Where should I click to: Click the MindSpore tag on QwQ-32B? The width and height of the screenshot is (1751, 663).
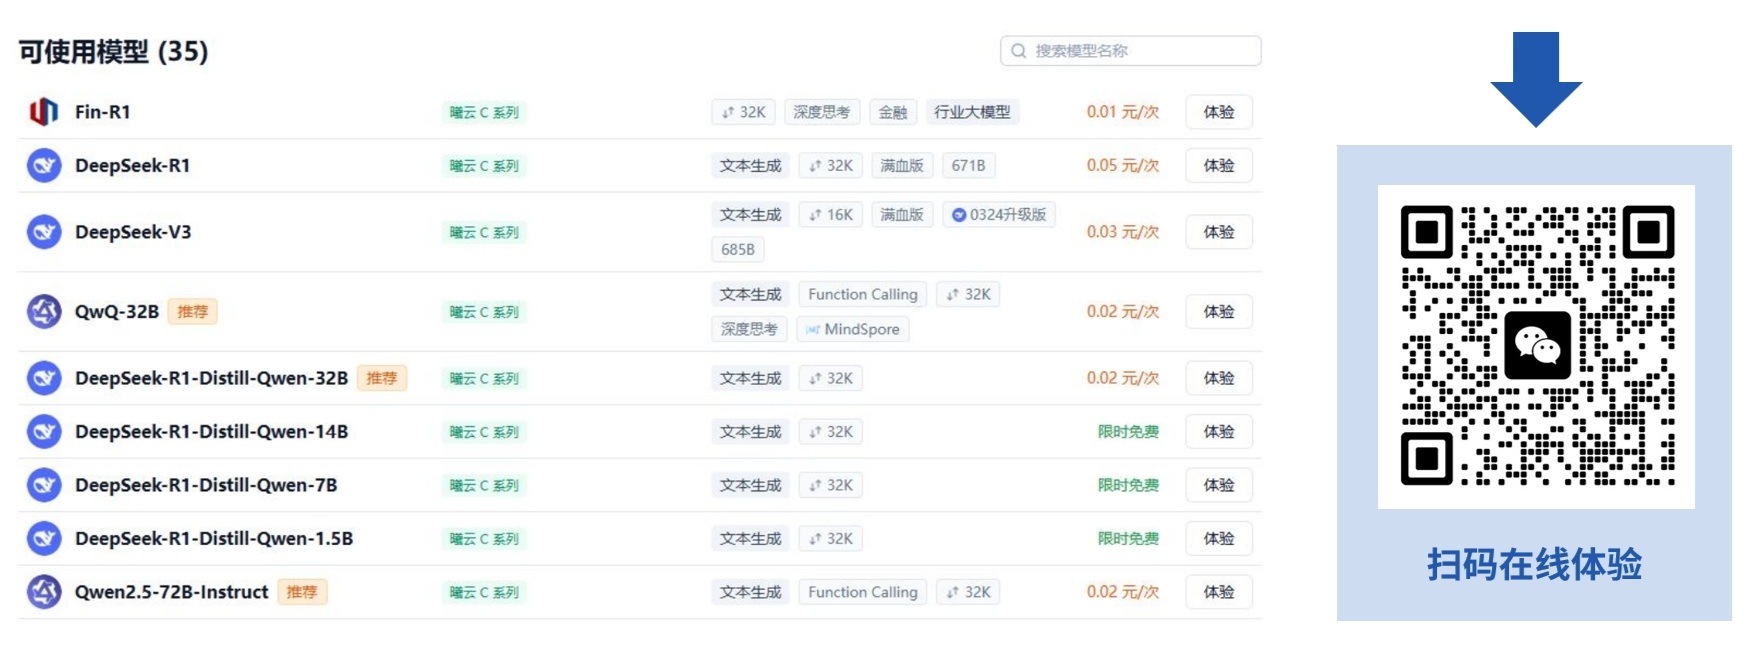[853, 329]
